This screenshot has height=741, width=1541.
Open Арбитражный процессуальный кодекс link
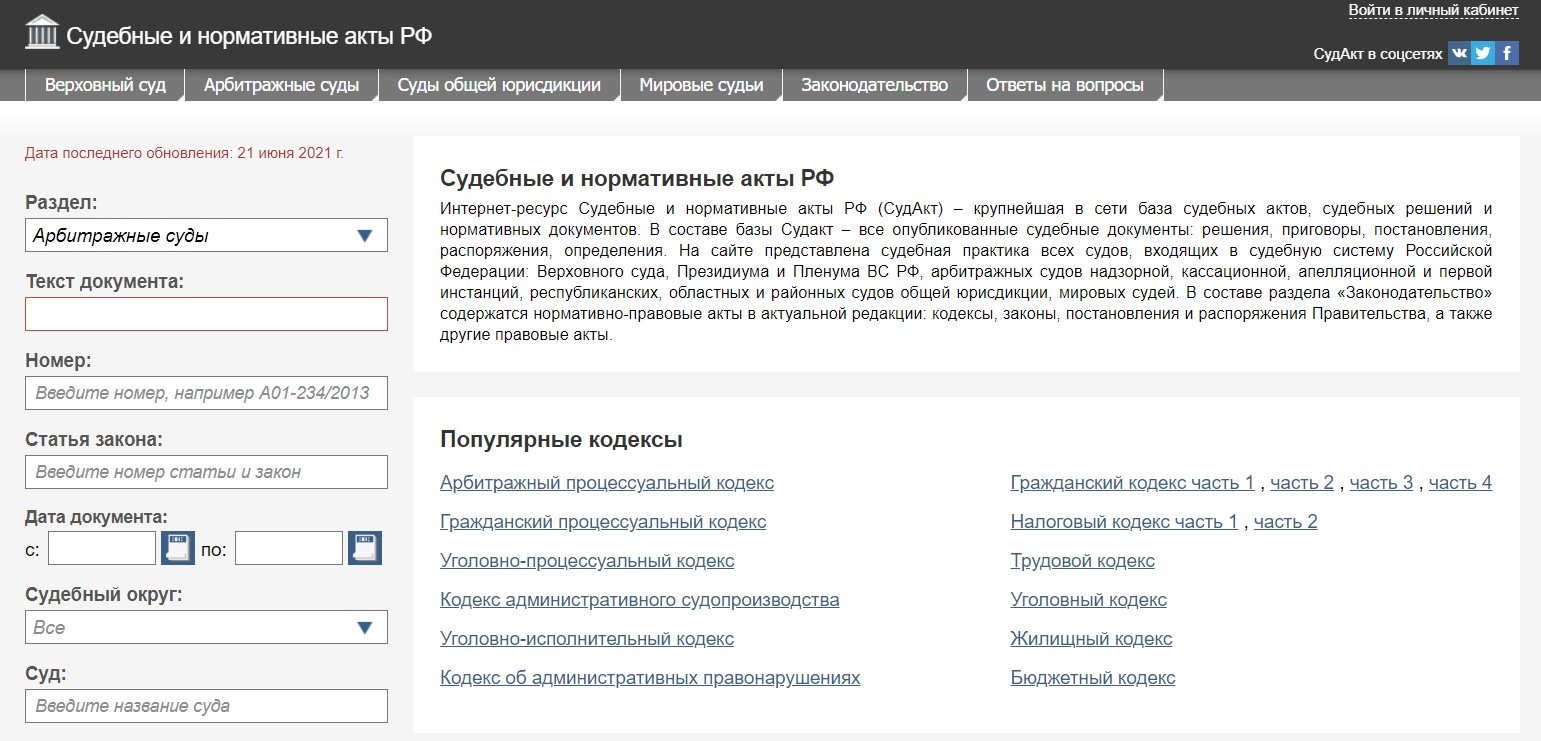point(607,483)
